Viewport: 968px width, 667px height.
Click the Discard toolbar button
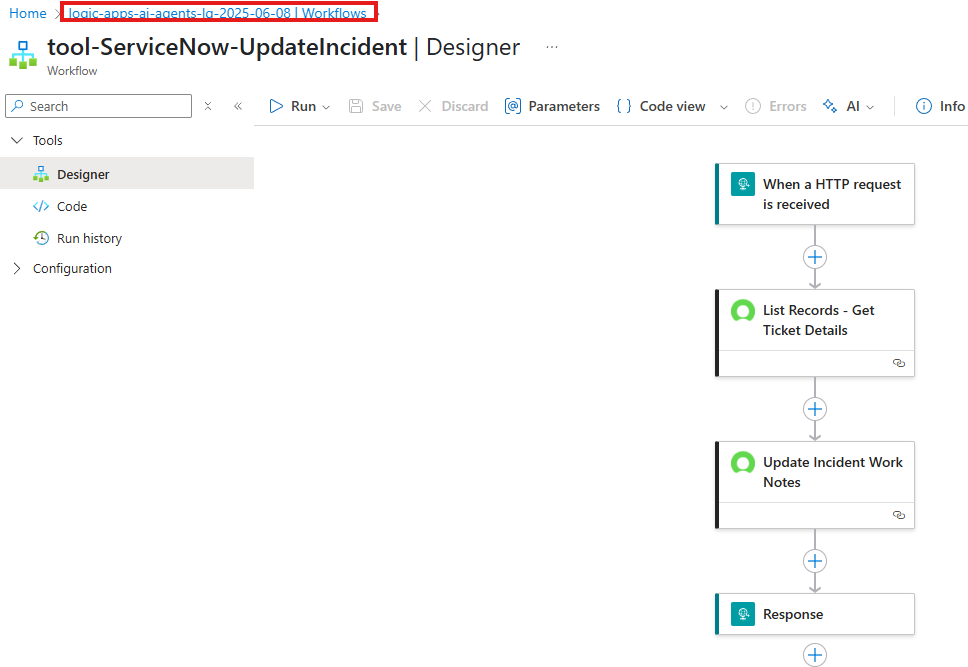453,106
